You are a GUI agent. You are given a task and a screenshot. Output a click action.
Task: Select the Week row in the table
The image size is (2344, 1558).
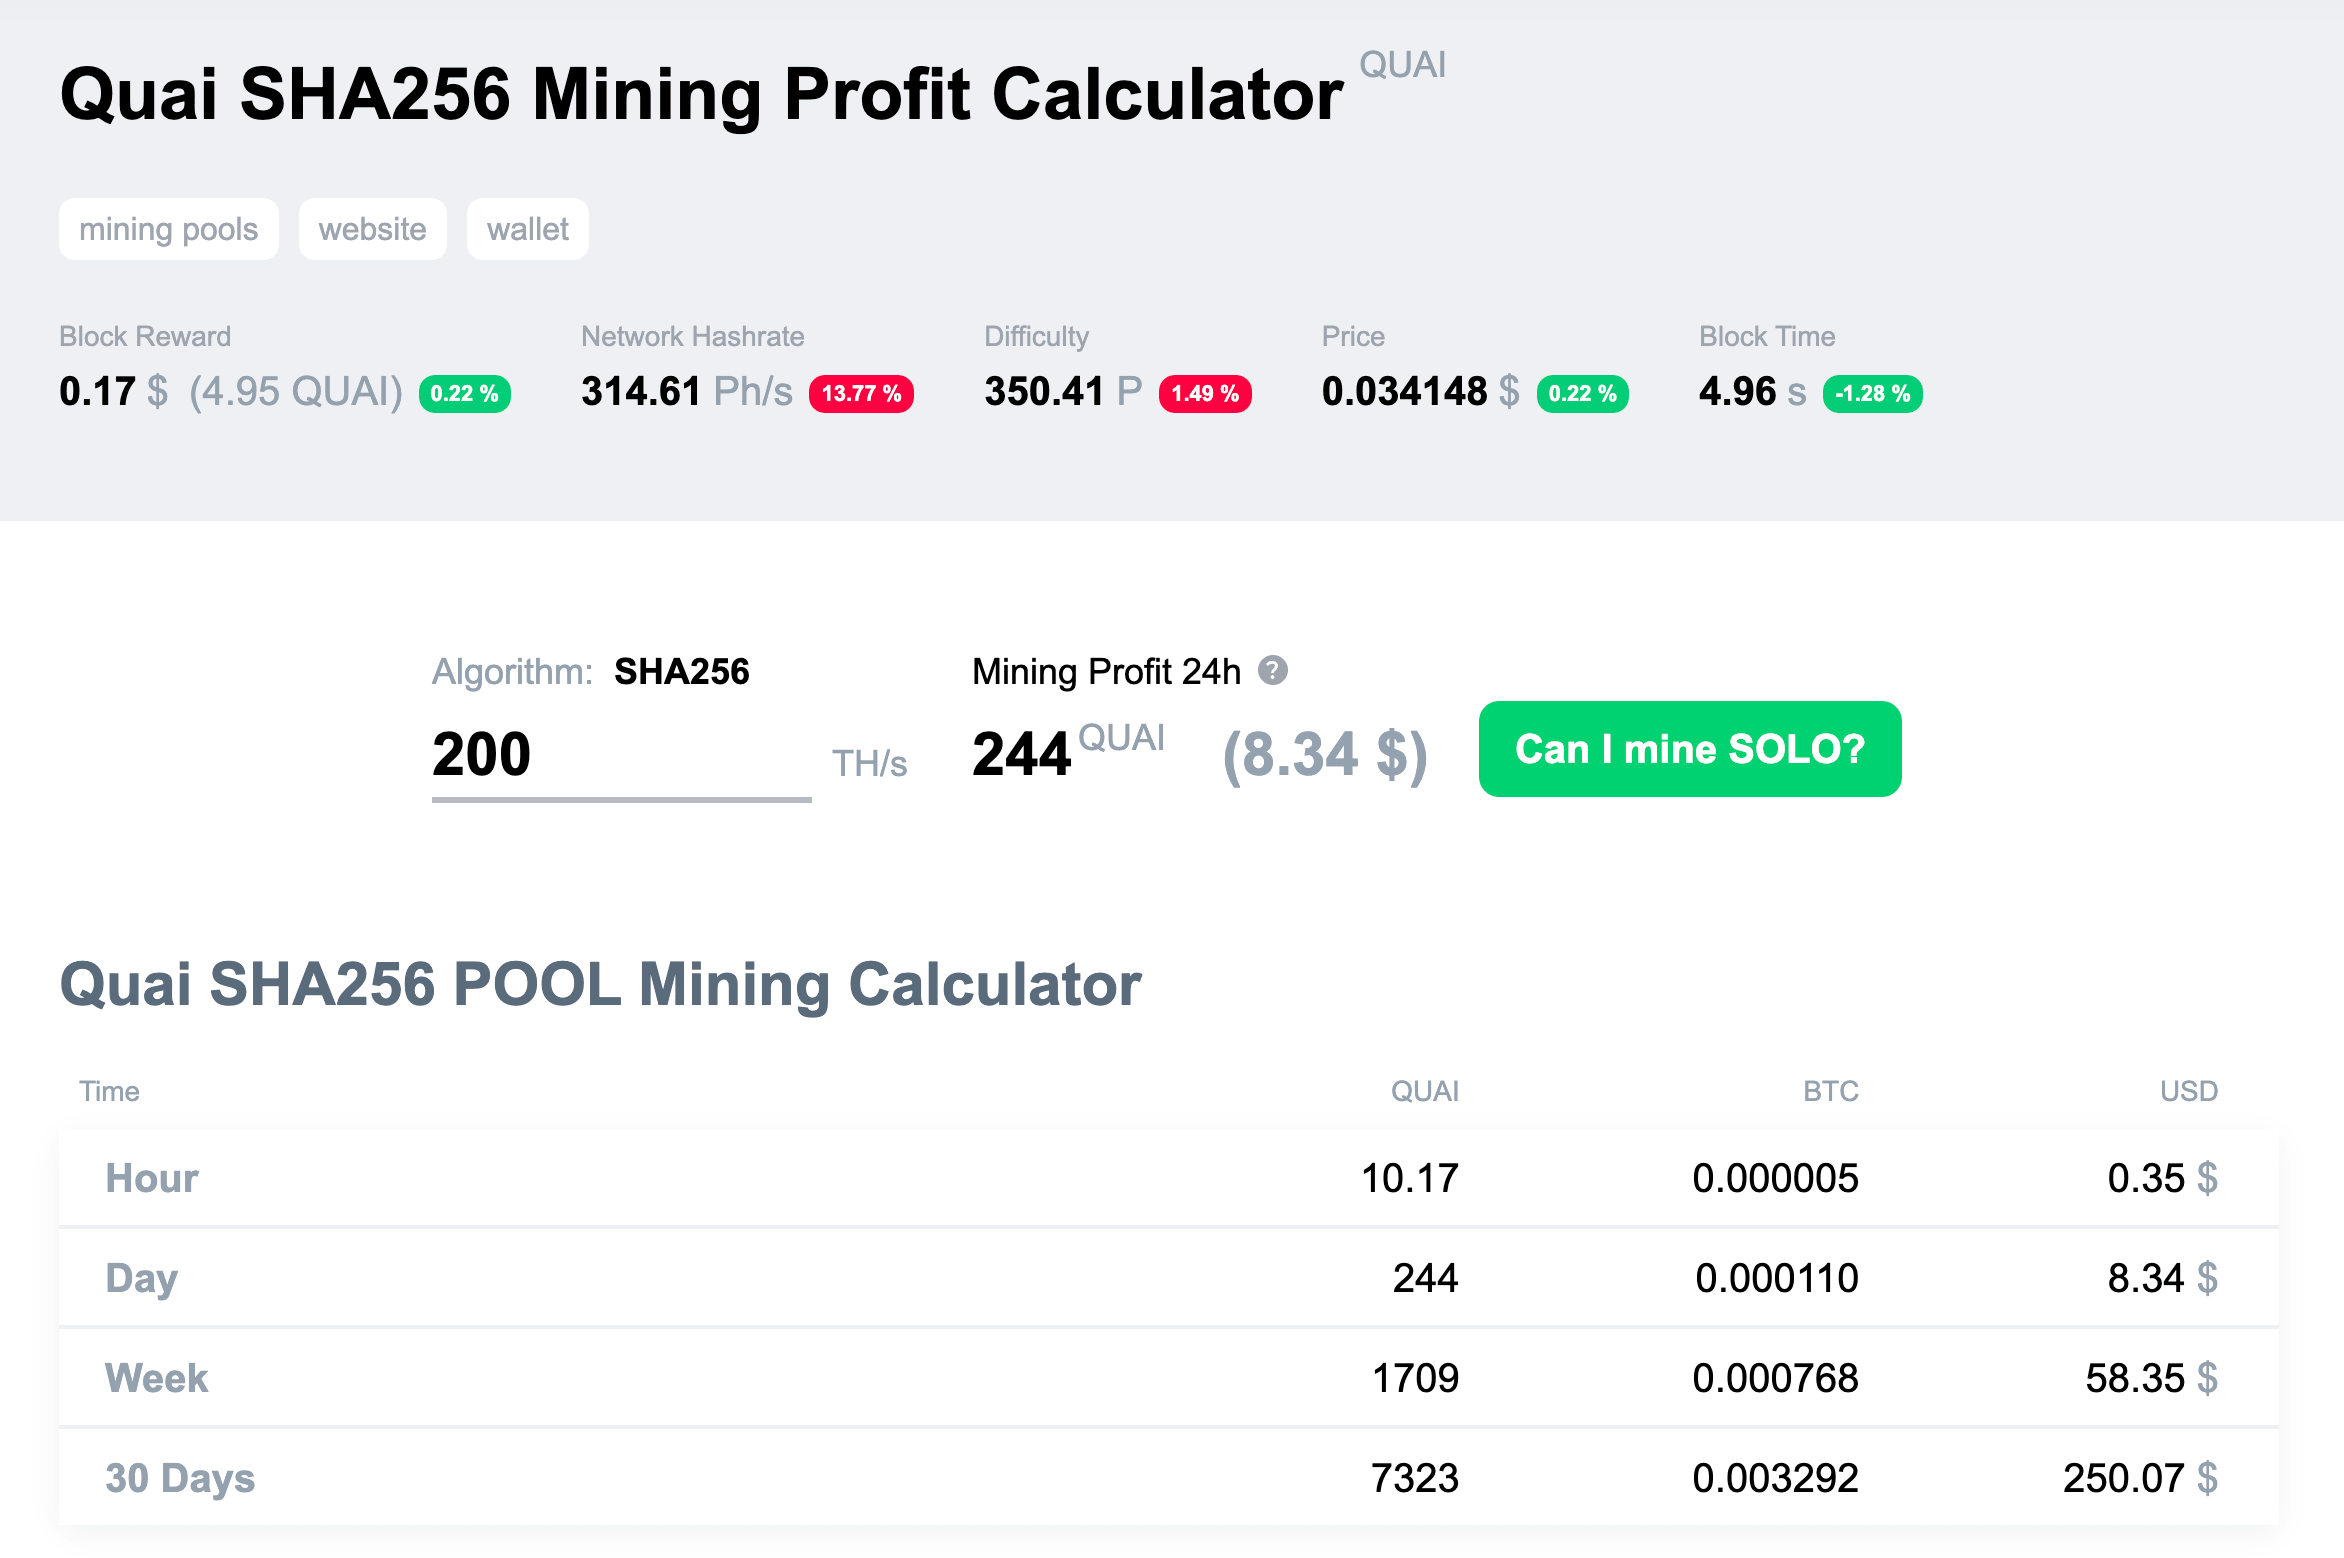[x=156, y=1378]
